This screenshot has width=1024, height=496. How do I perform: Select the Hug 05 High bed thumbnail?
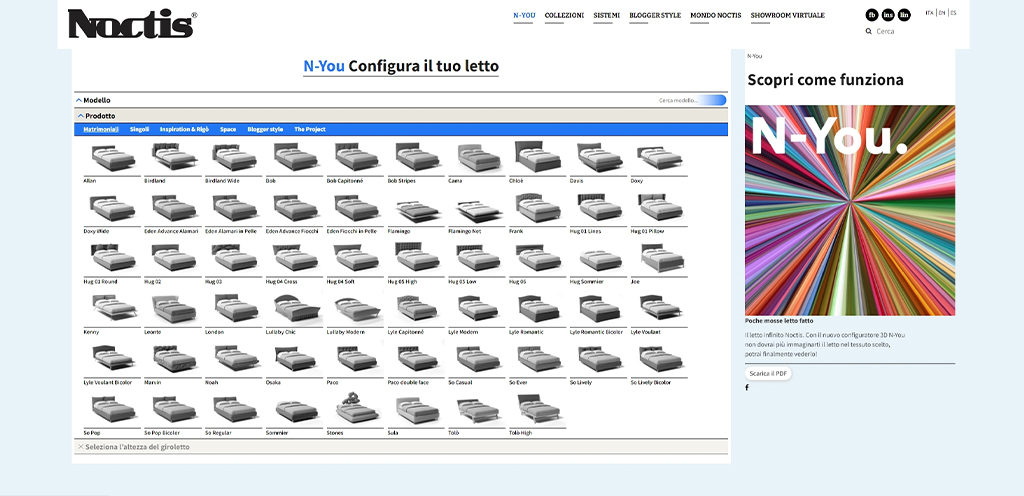tap(416, 259)
